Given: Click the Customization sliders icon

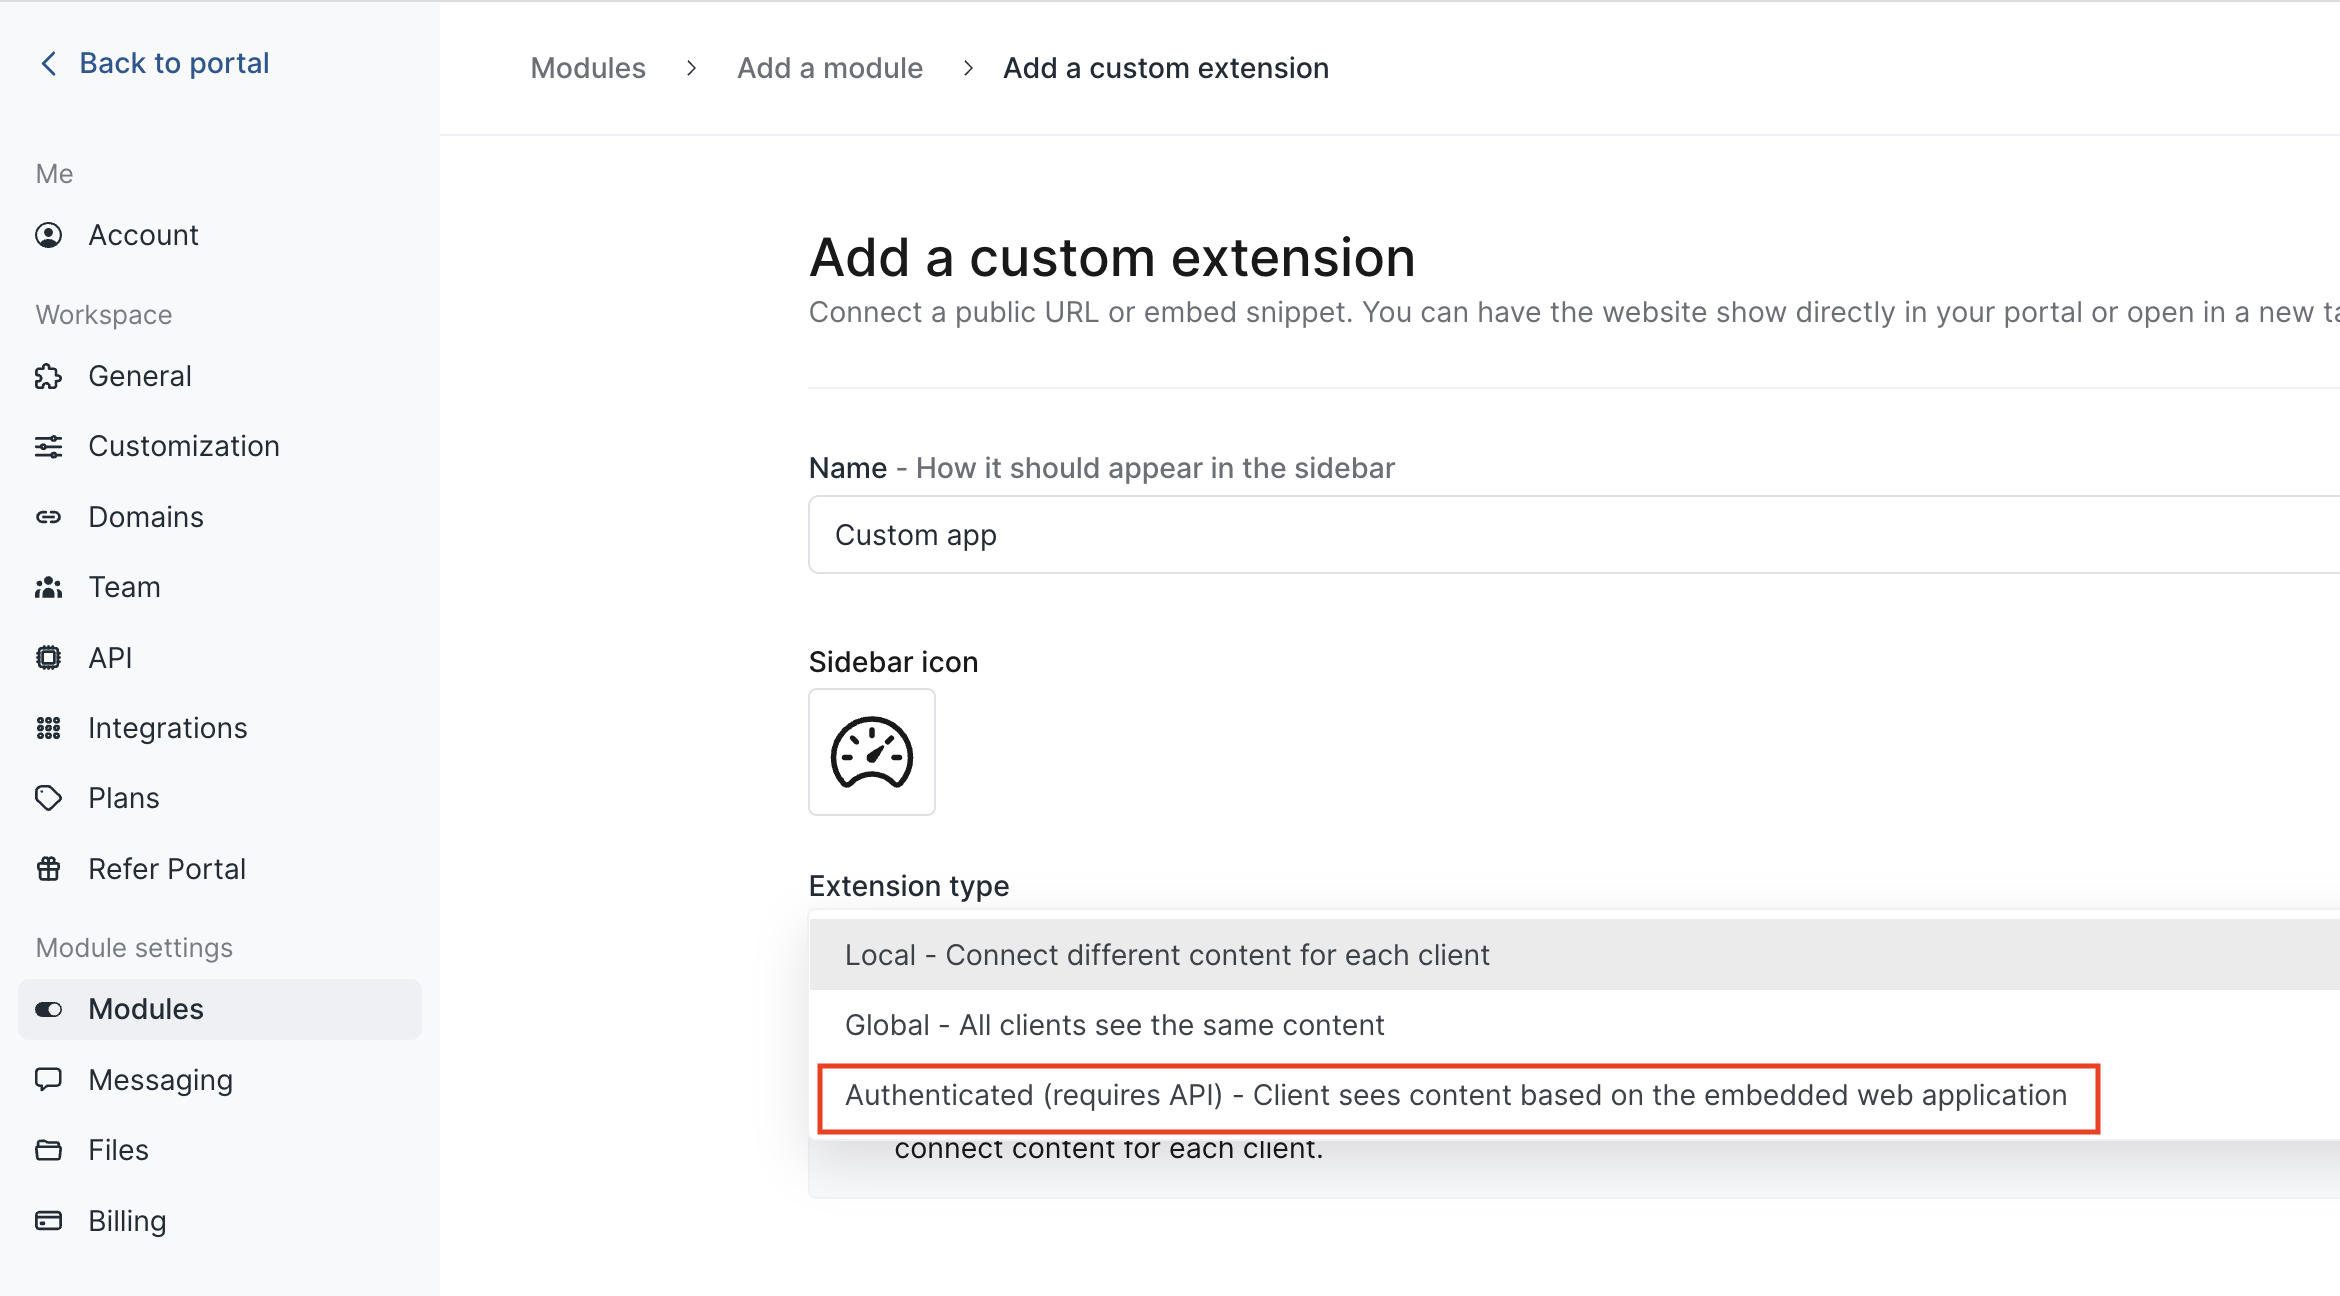Looking at the screenshot, I should click(x=48, y=446).
